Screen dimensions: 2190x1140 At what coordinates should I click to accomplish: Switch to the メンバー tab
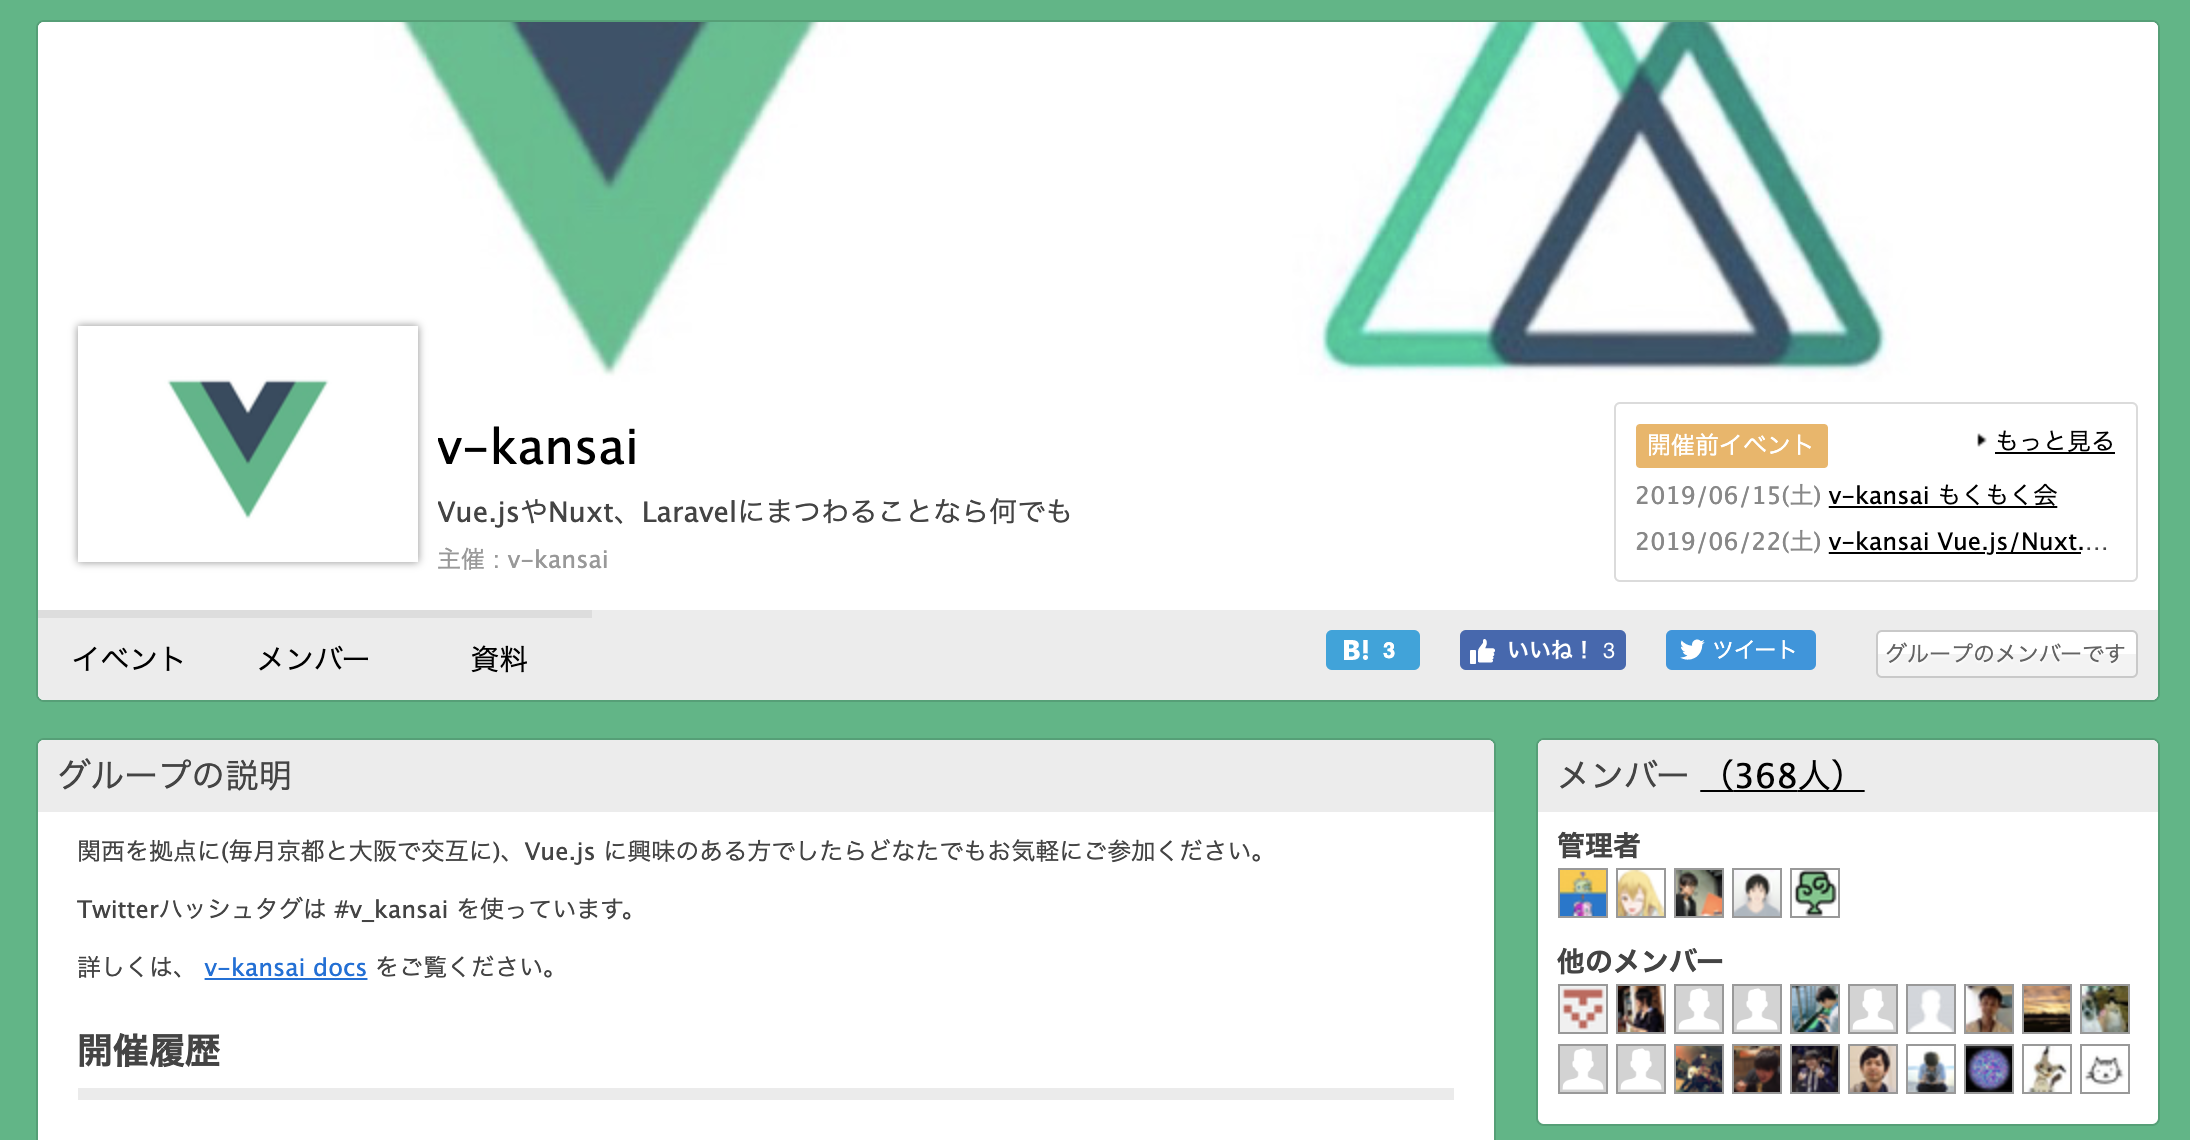pos(314,658)
